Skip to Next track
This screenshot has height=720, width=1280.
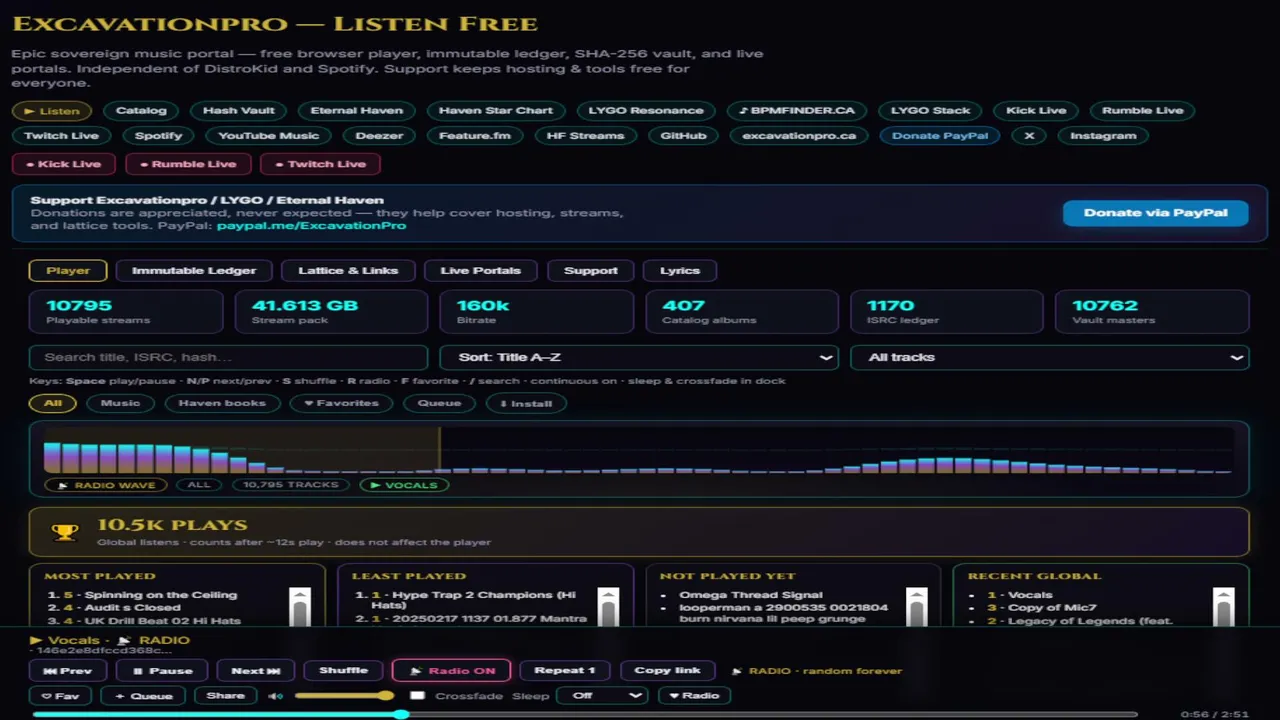pos(256,671)
